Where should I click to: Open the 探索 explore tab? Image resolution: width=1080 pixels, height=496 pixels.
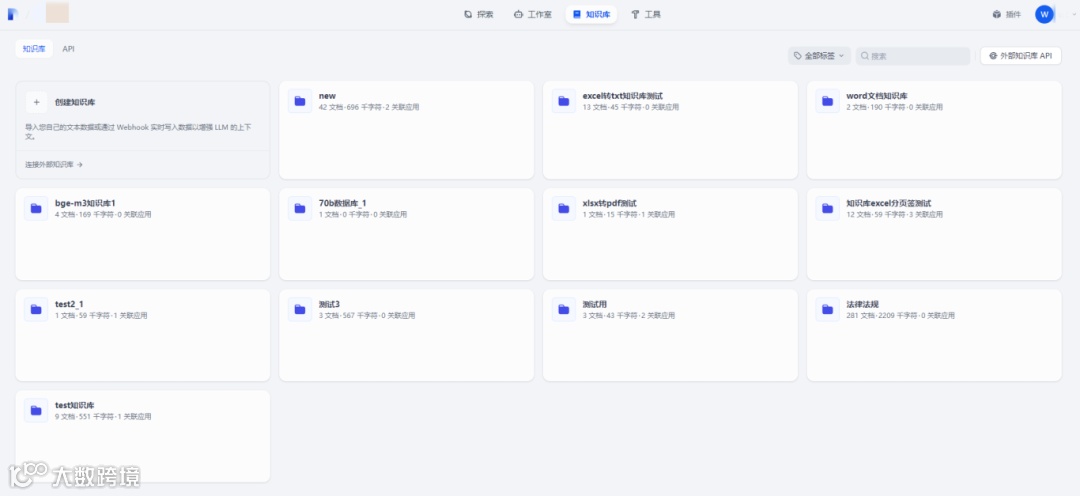[479, 14]
